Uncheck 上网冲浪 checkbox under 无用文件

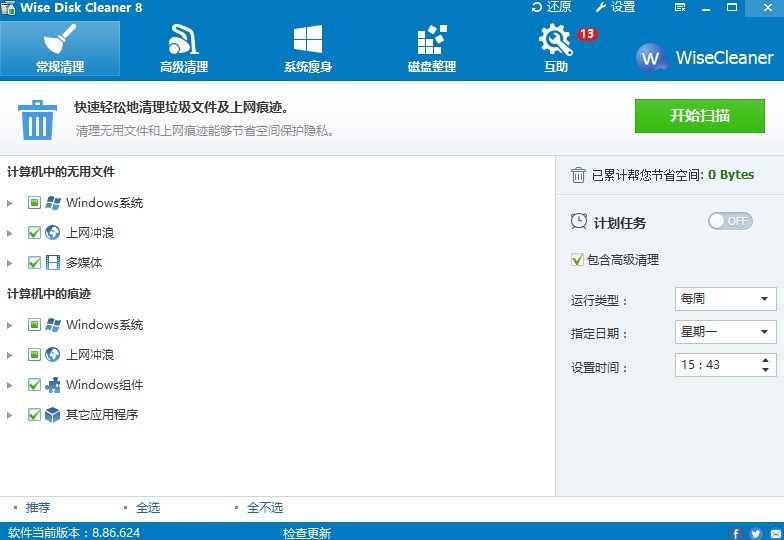point(34,232)
